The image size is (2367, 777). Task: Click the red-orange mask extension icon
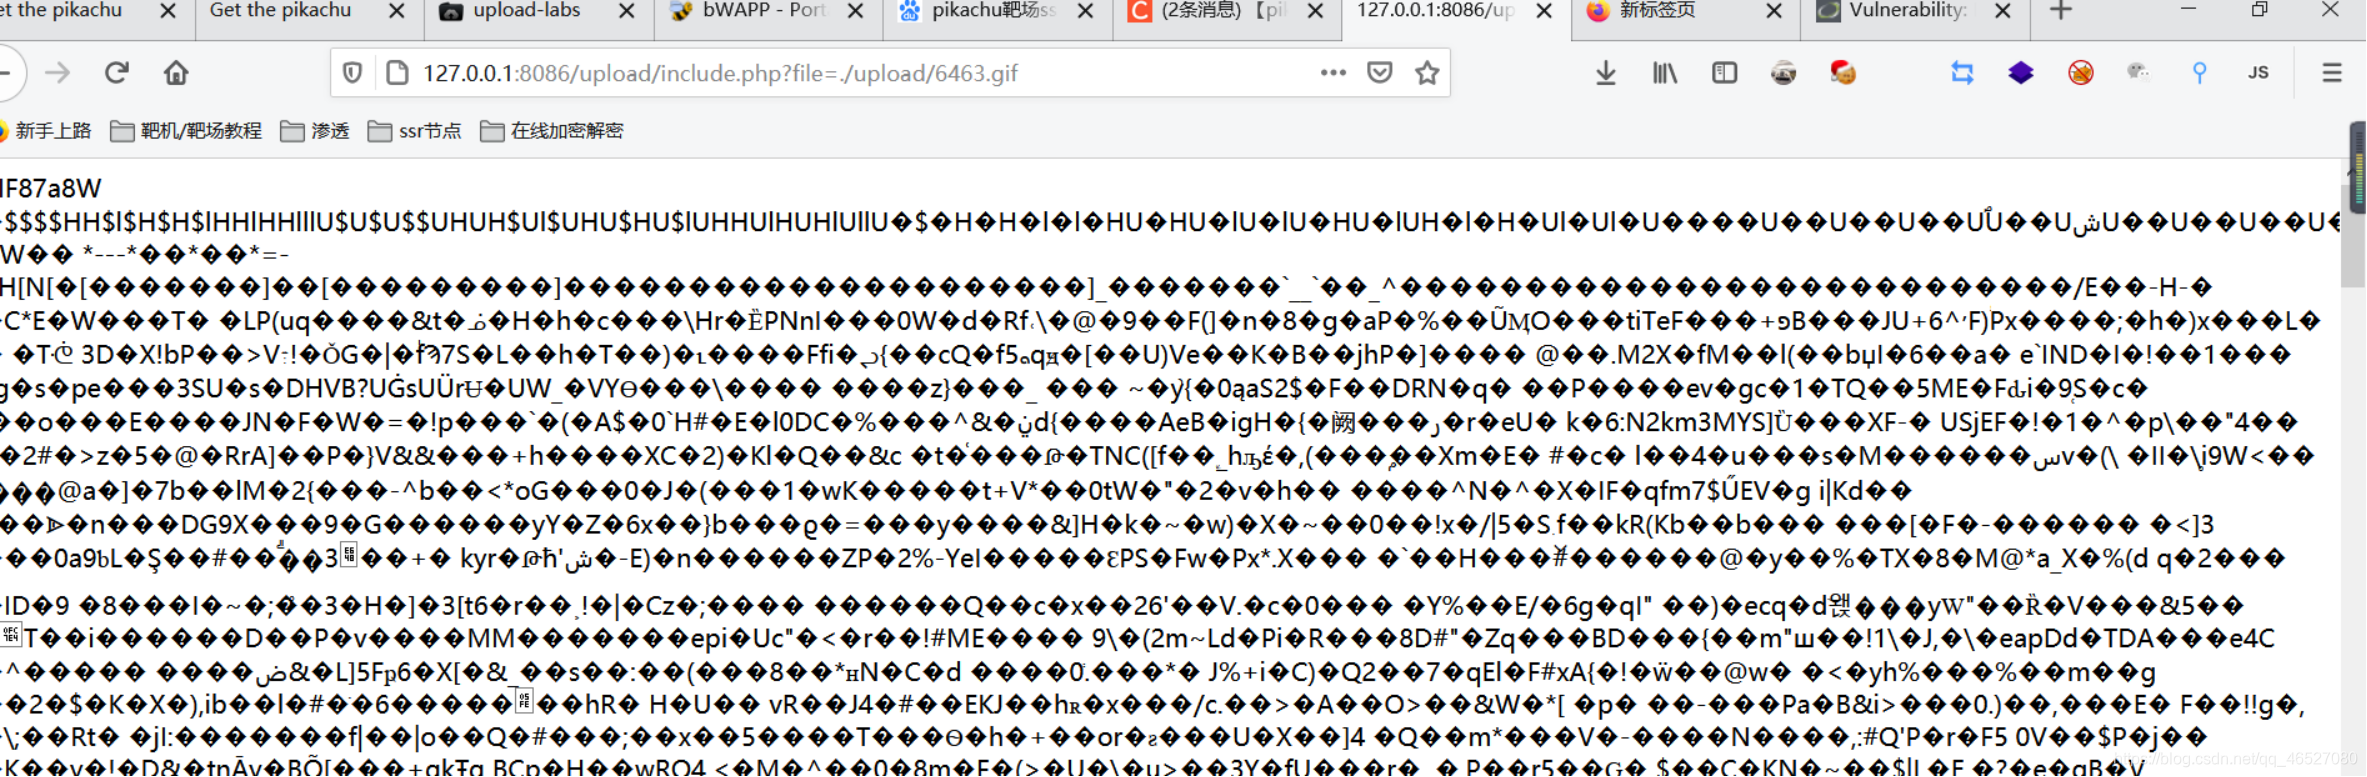[x=1843, y=72]
